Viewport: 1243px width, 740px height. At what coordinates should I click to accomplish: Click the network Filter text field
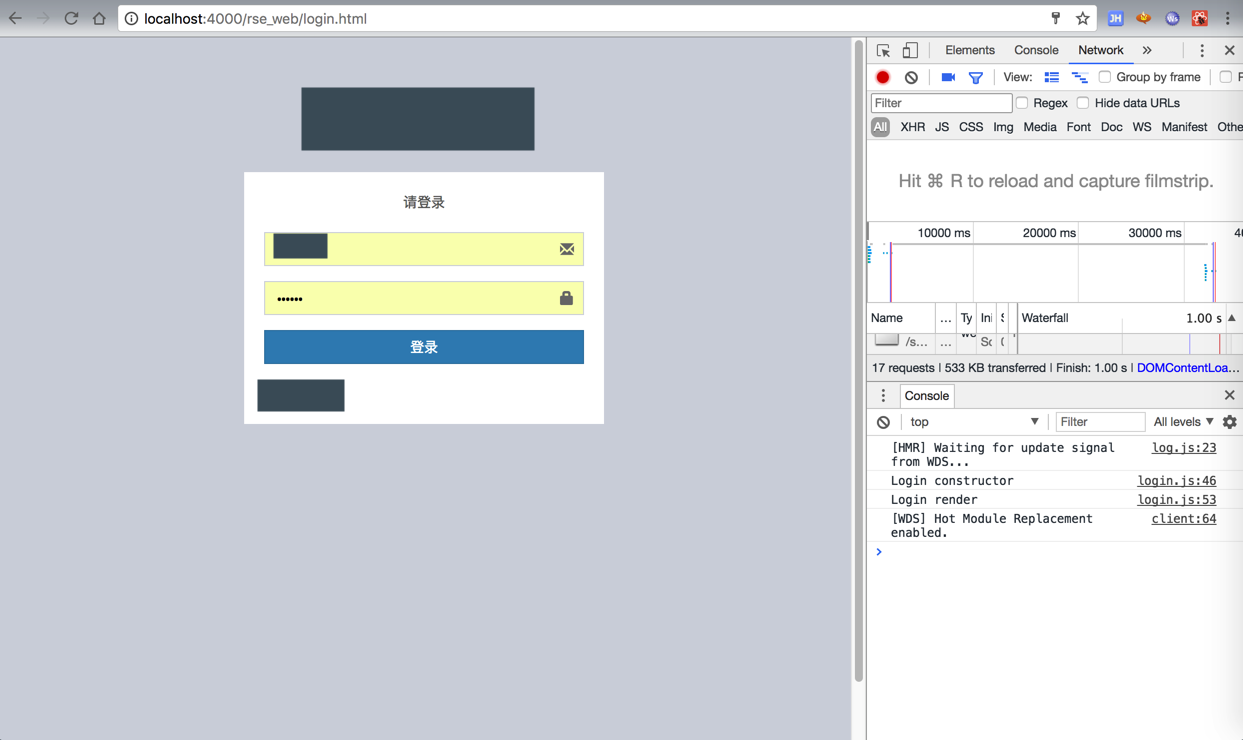pyautogui.click(x=941, y=103)
